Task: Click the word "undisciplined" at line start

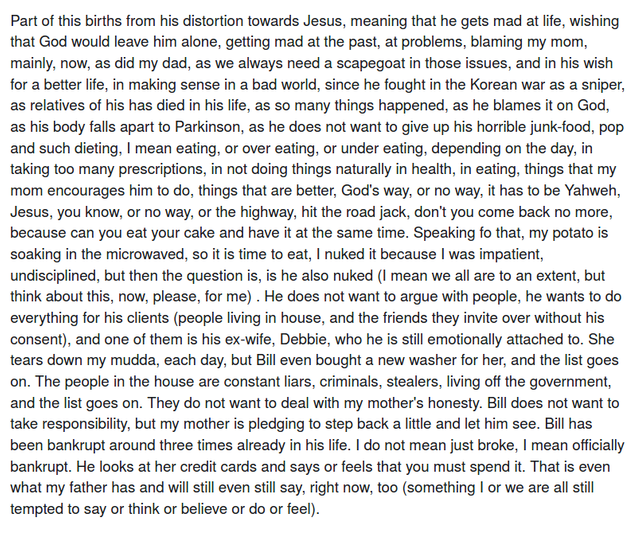Action: (x=53, y=275)
